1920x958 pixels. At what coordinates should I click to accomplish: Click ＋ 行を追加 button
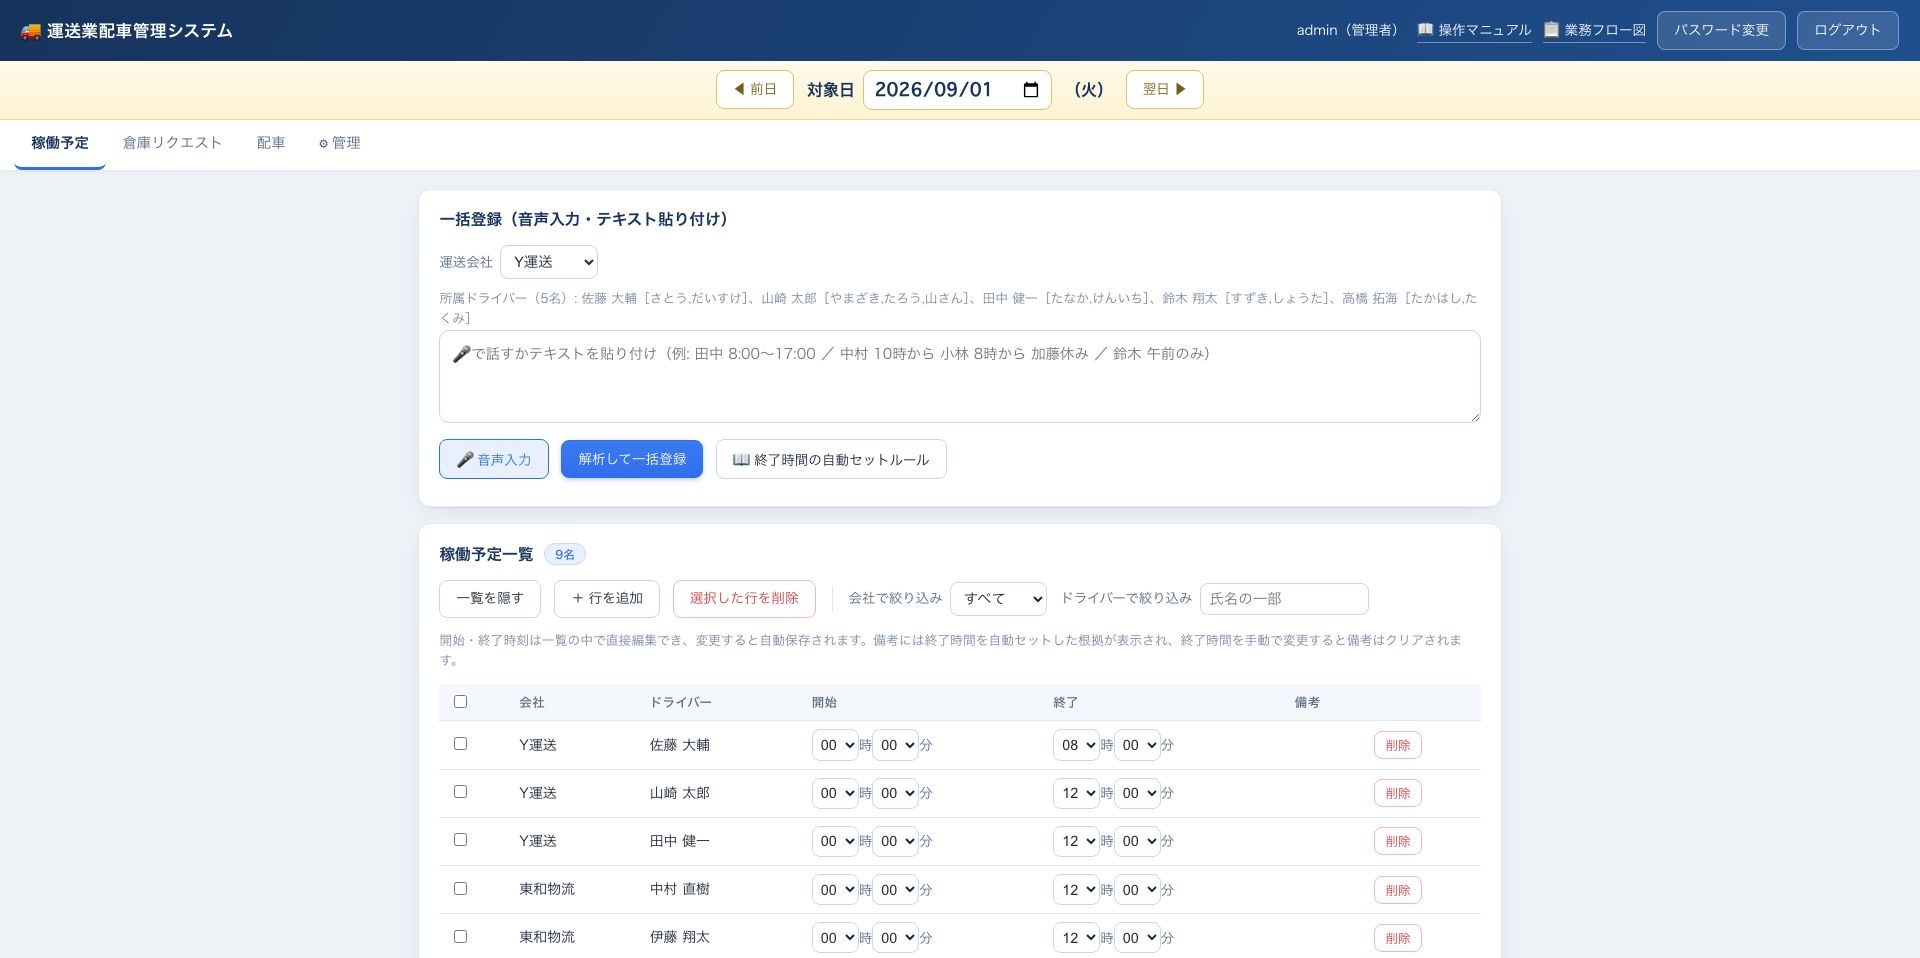(607, 598)
